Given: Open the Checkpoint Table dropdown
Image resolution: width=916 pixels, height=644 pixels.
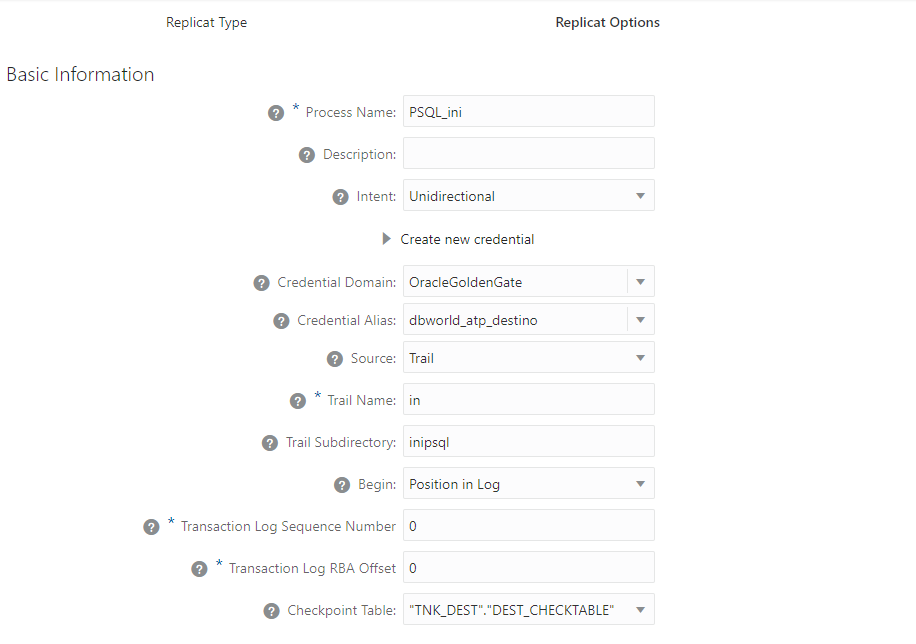Looking at the screenshot, I should (640, 610).
